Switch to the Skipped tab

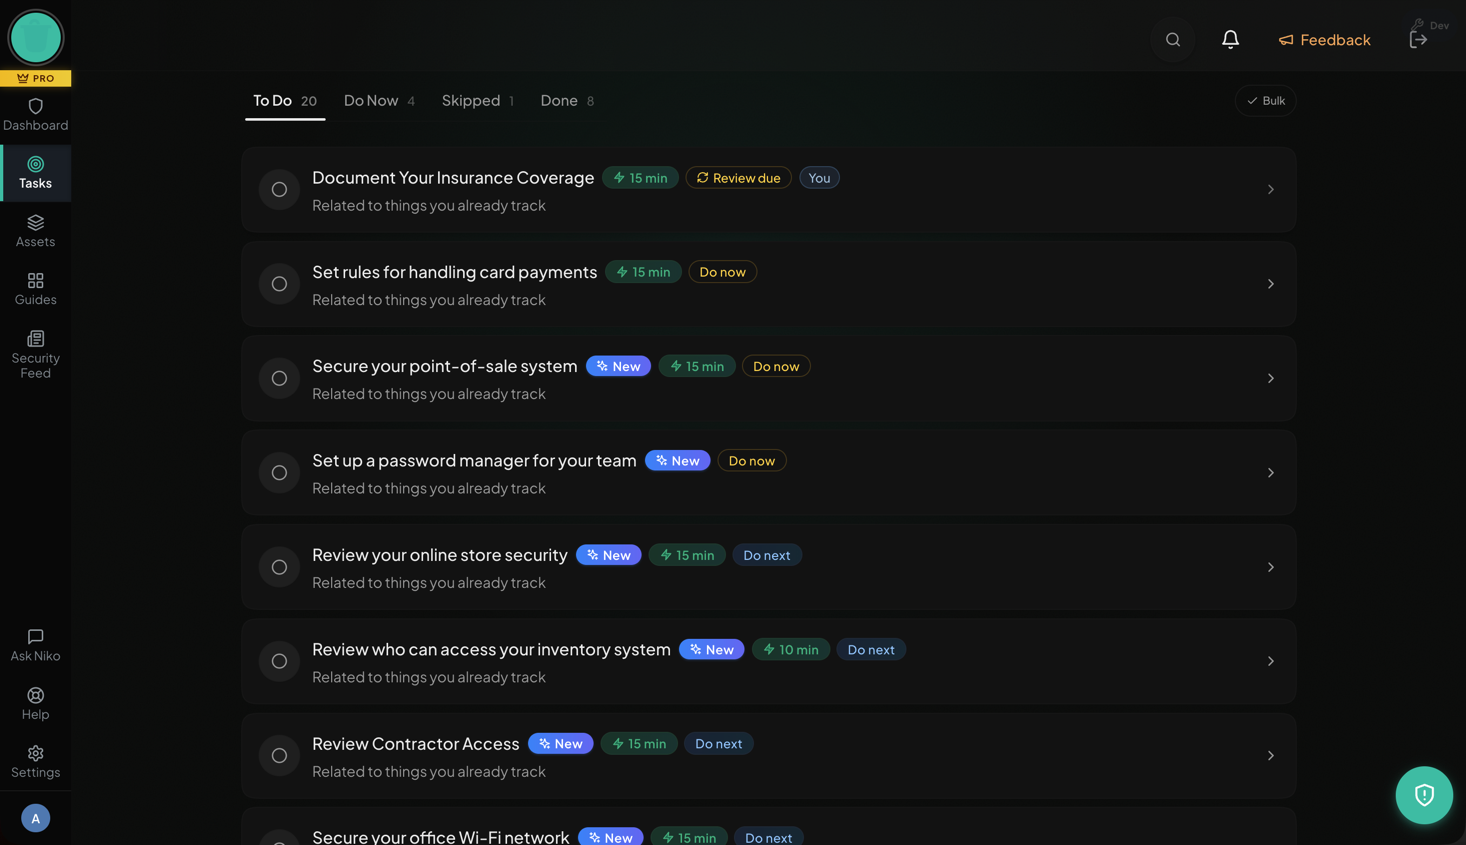click(477, 101)
